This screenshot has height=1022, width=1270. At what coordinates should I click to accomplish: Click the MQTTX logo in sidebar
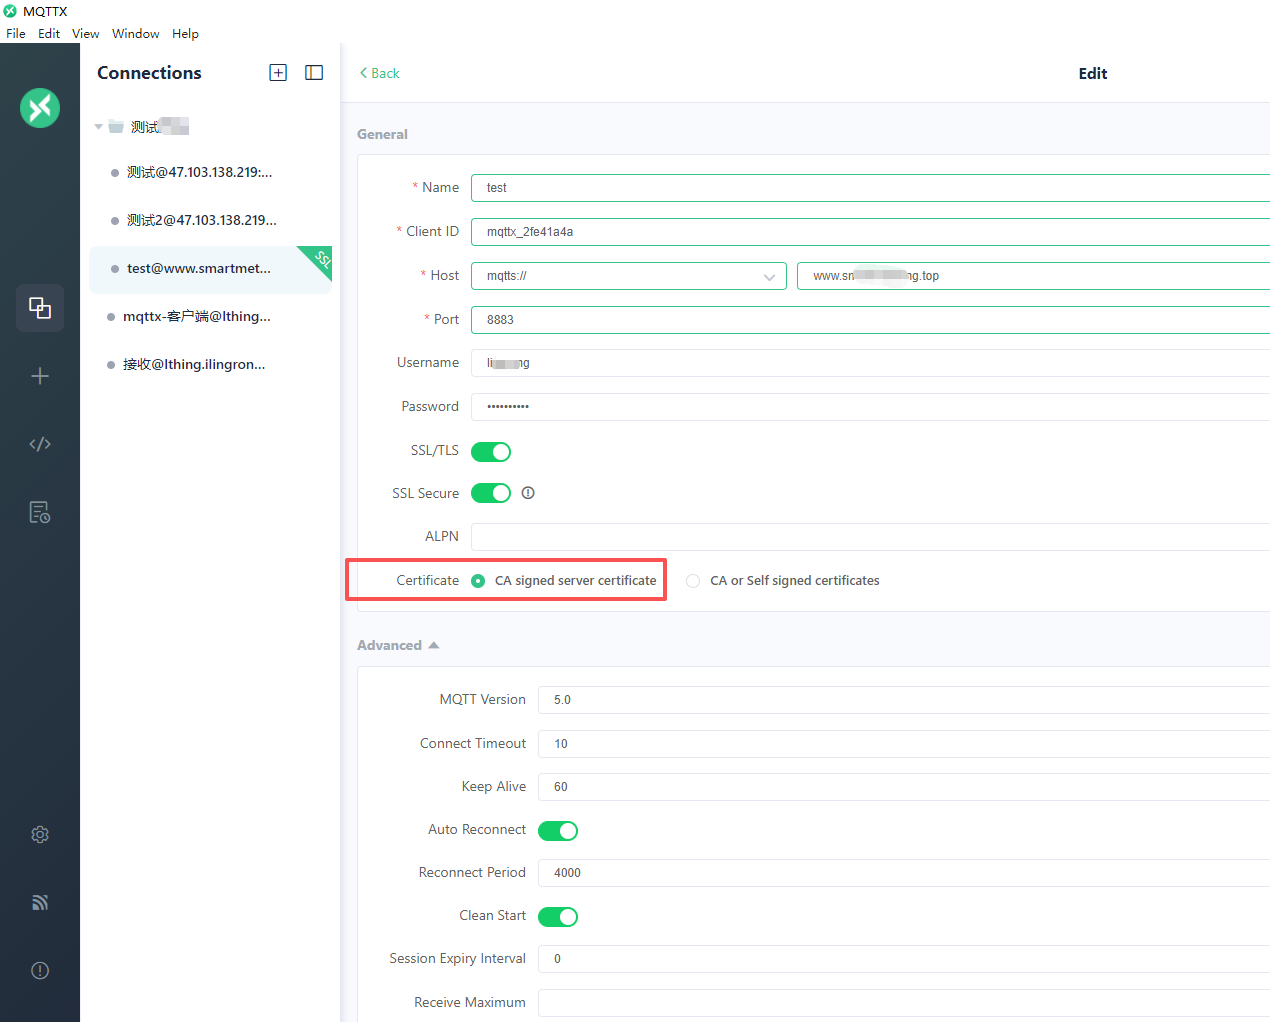point(40,108)
